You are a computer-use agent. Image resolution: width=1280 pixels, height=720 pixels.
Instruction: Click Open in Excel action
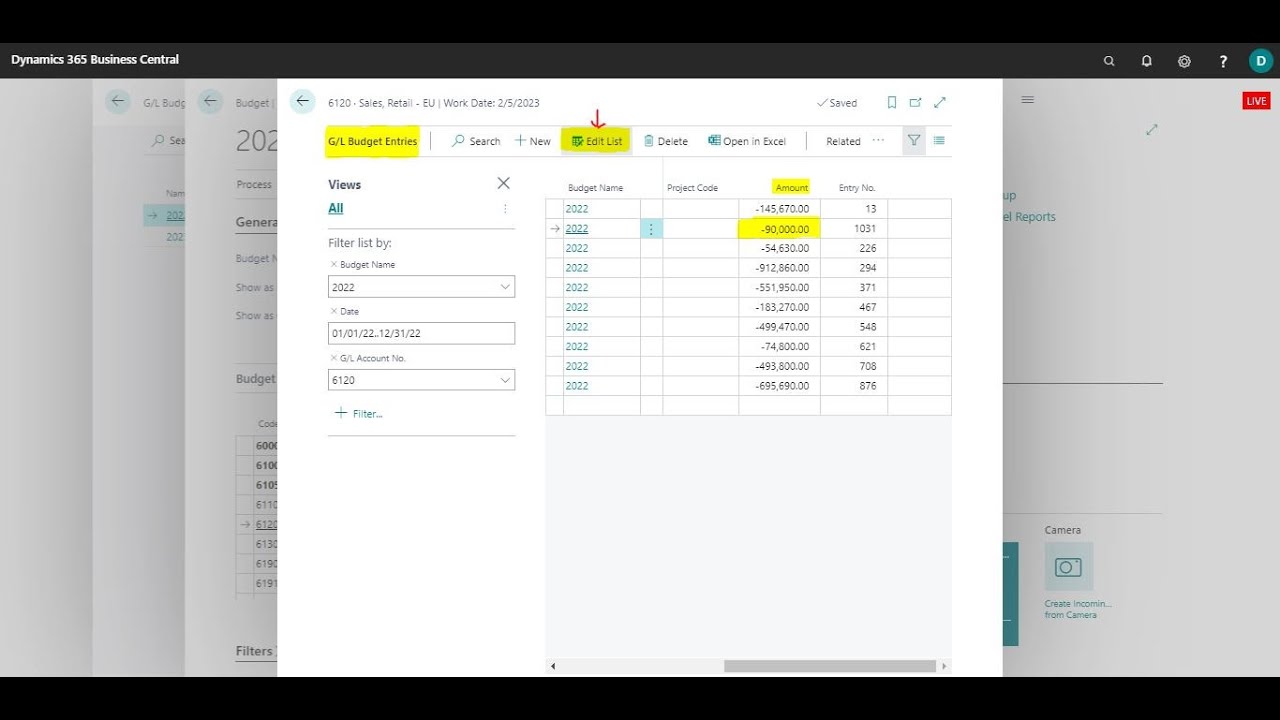pyautogui.click(x=747, y=141)
